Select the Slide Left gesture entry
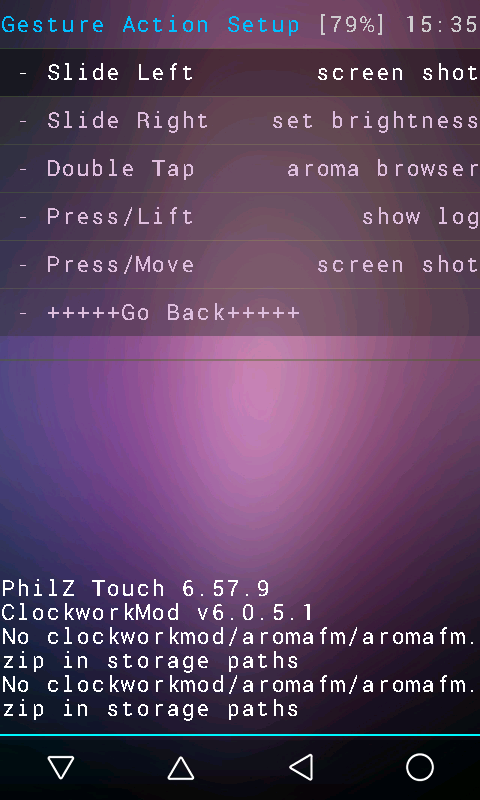This screenshot has width=480, height=800. pos(240,73)
